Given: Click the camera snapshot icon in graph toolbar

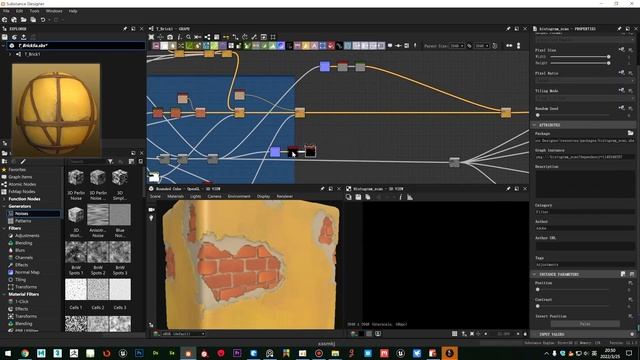Looking at the screenshot, I should point(170,37).
